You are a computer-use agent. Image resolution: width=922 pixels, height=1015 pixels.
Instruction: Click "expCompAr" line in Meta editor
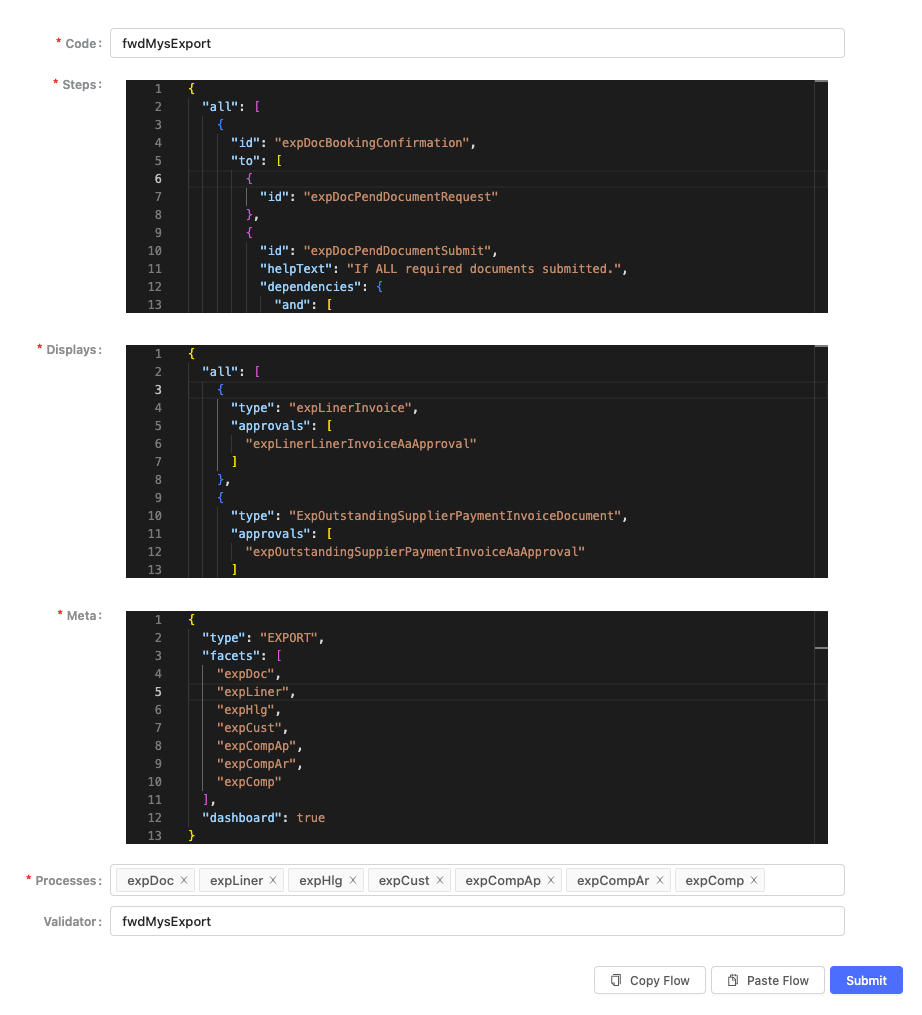click(260, 764)
